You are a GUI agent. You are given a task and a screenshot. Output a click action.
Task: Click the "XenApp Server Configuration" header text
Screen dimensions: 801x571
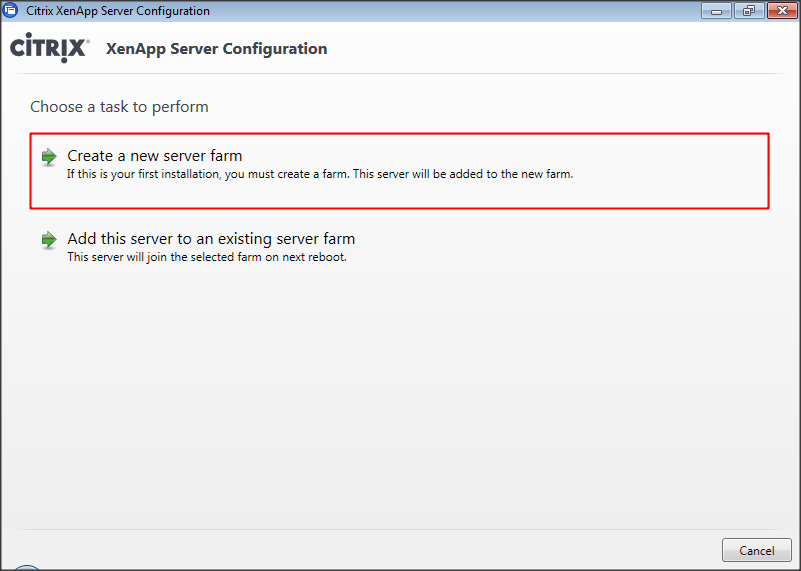tap(216, 49)
